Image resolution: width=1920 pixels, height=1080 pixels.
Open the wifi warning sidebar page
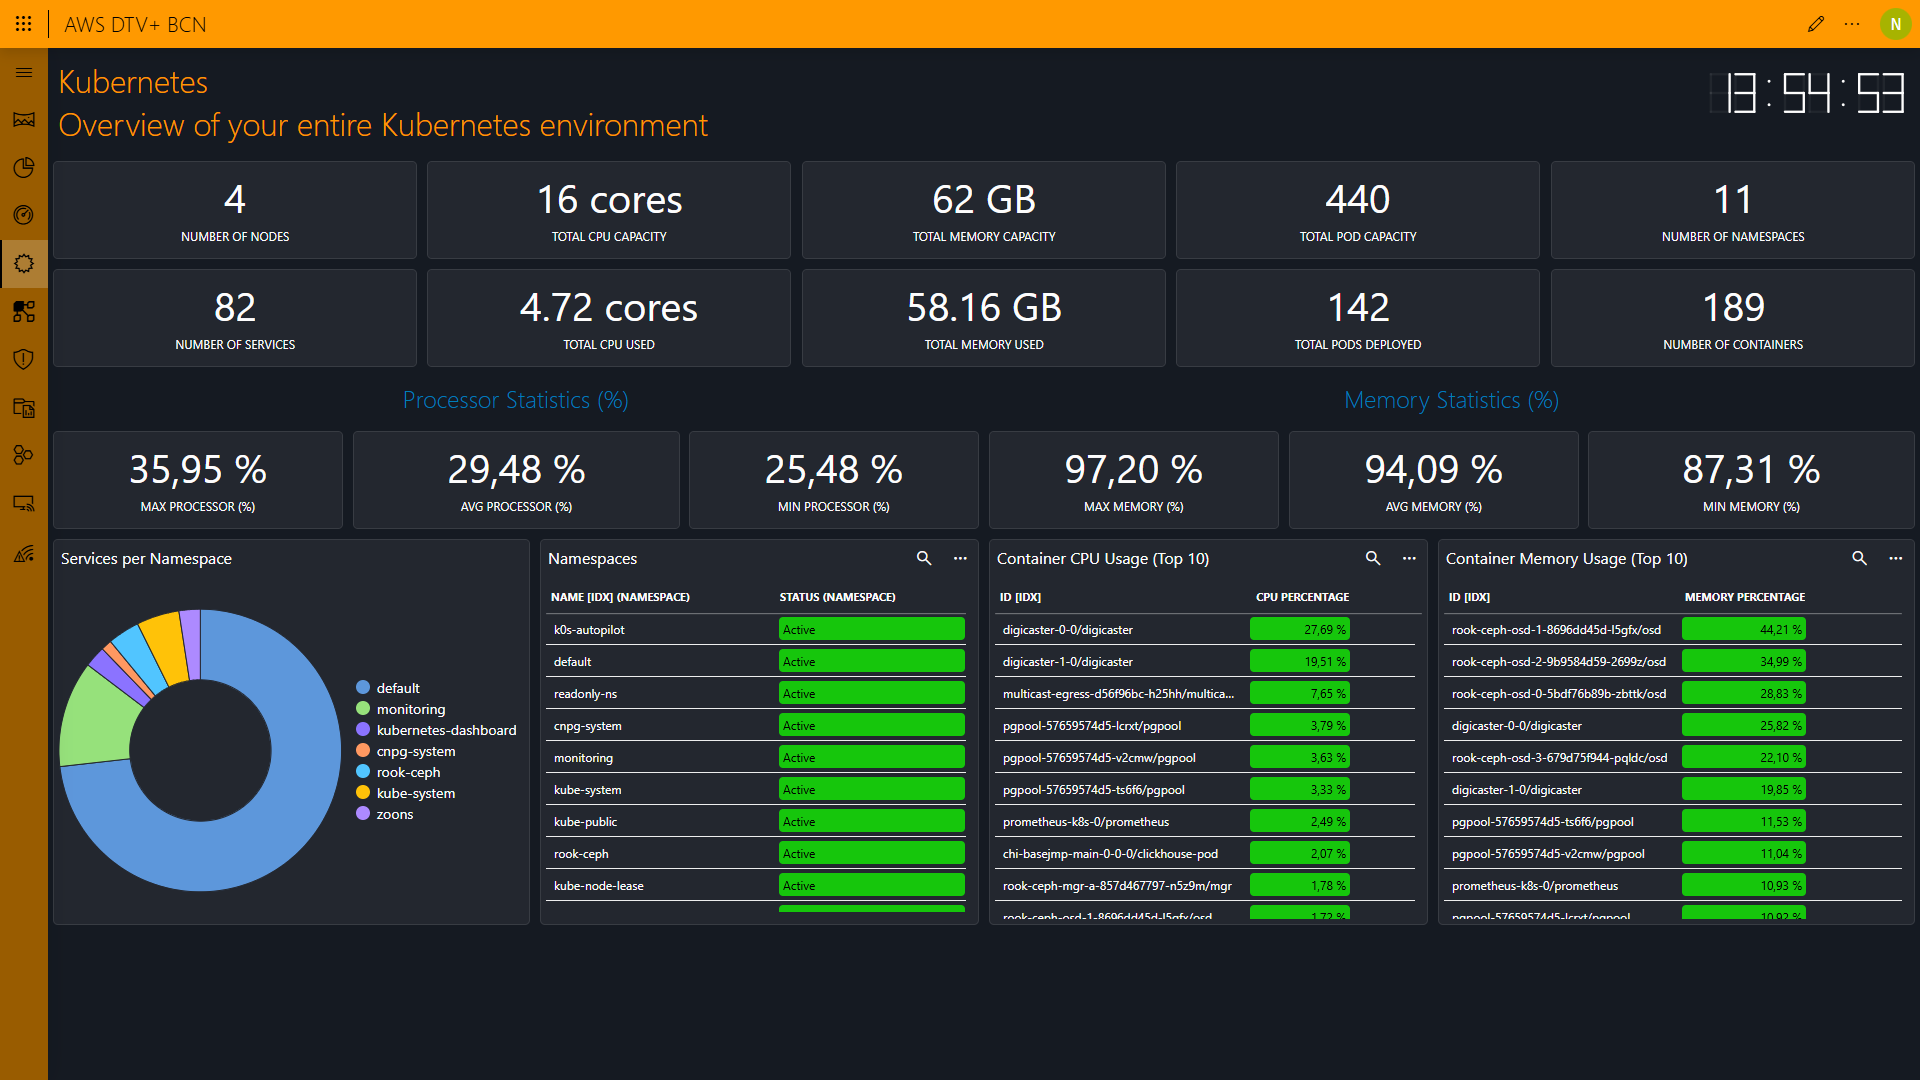tap(24, 553)
